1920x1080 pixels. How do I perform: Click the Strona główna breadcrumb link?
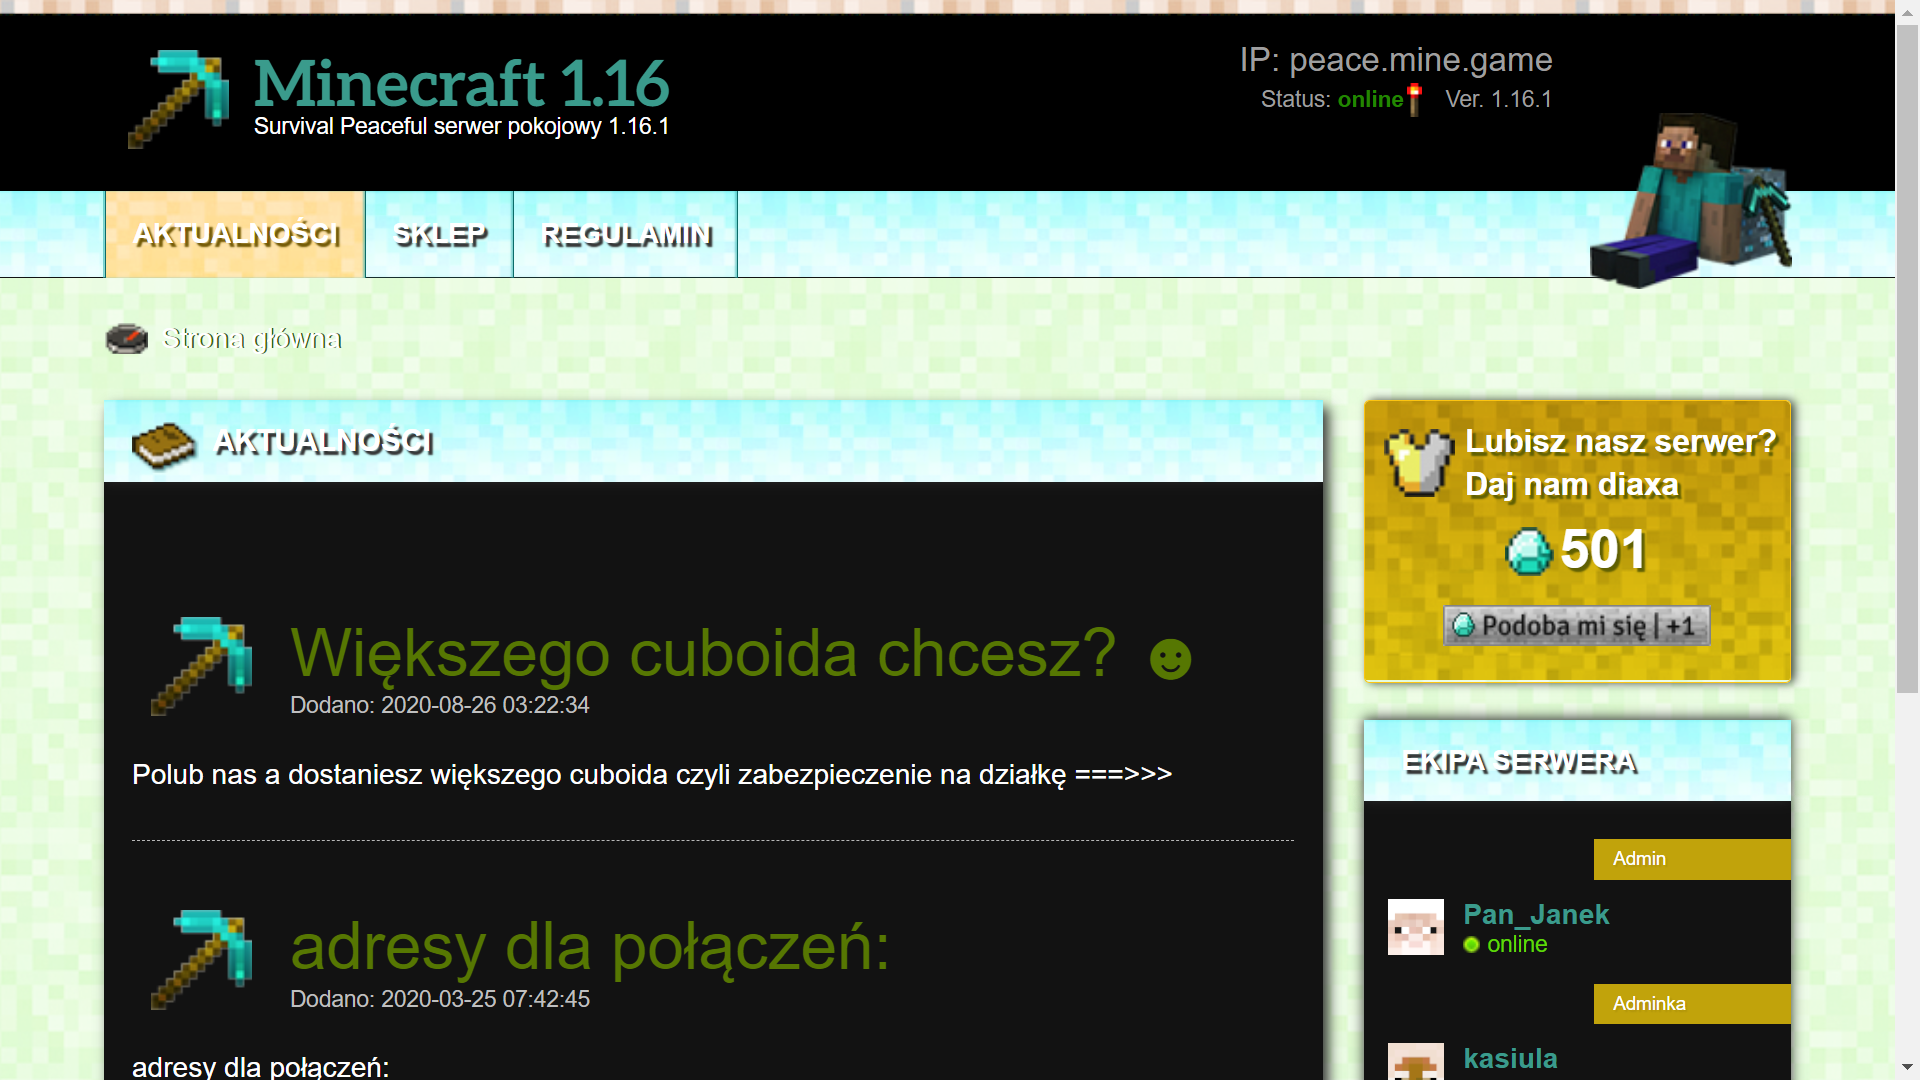[x=253, y=339]
